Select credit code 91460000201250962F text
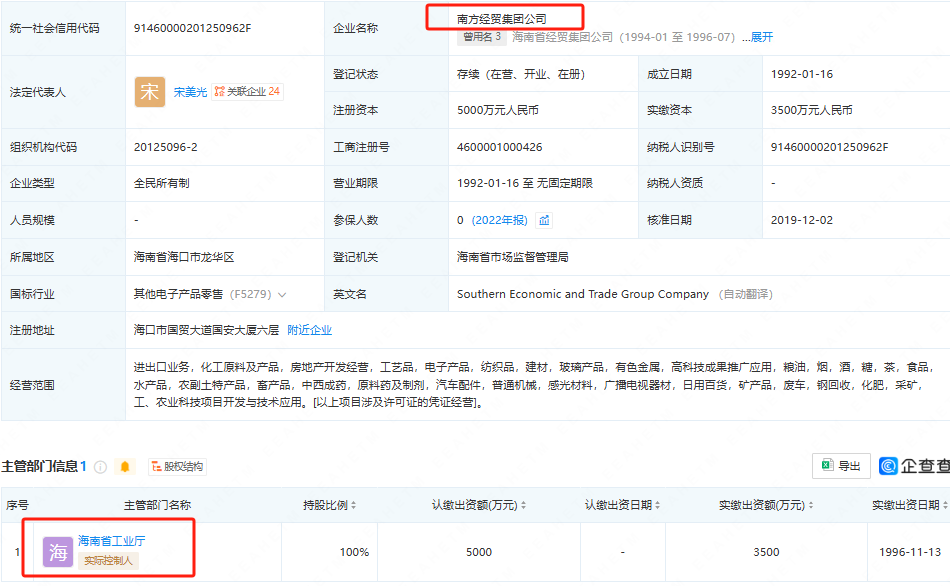950x586 pixels. pyautogui.click(x=193, y=28)
